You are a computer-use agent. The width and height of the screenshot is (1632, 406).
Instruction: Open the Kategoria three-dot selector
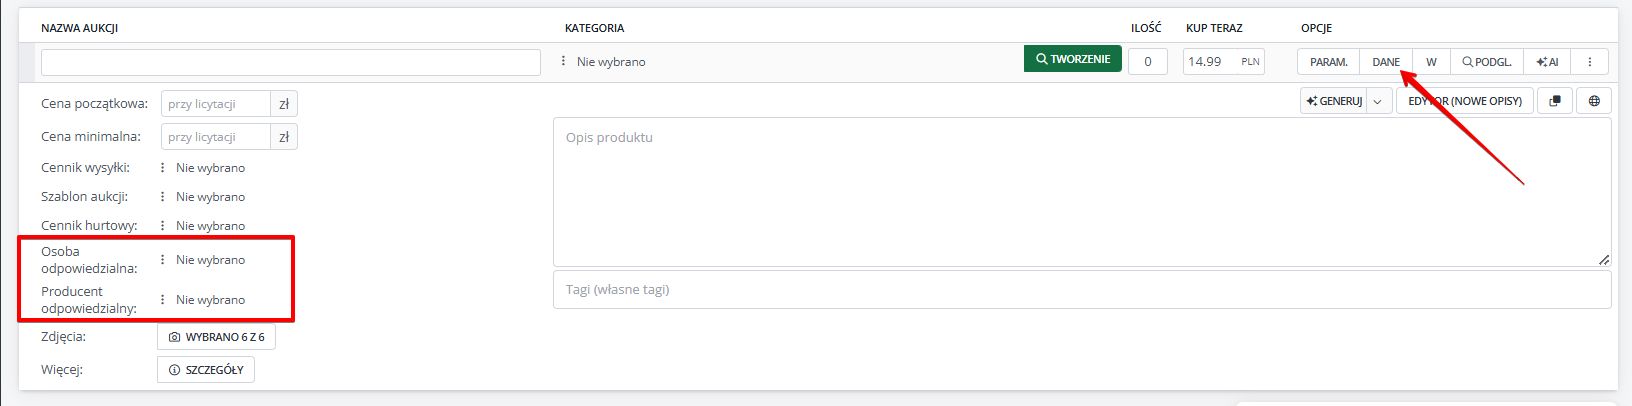563,61
